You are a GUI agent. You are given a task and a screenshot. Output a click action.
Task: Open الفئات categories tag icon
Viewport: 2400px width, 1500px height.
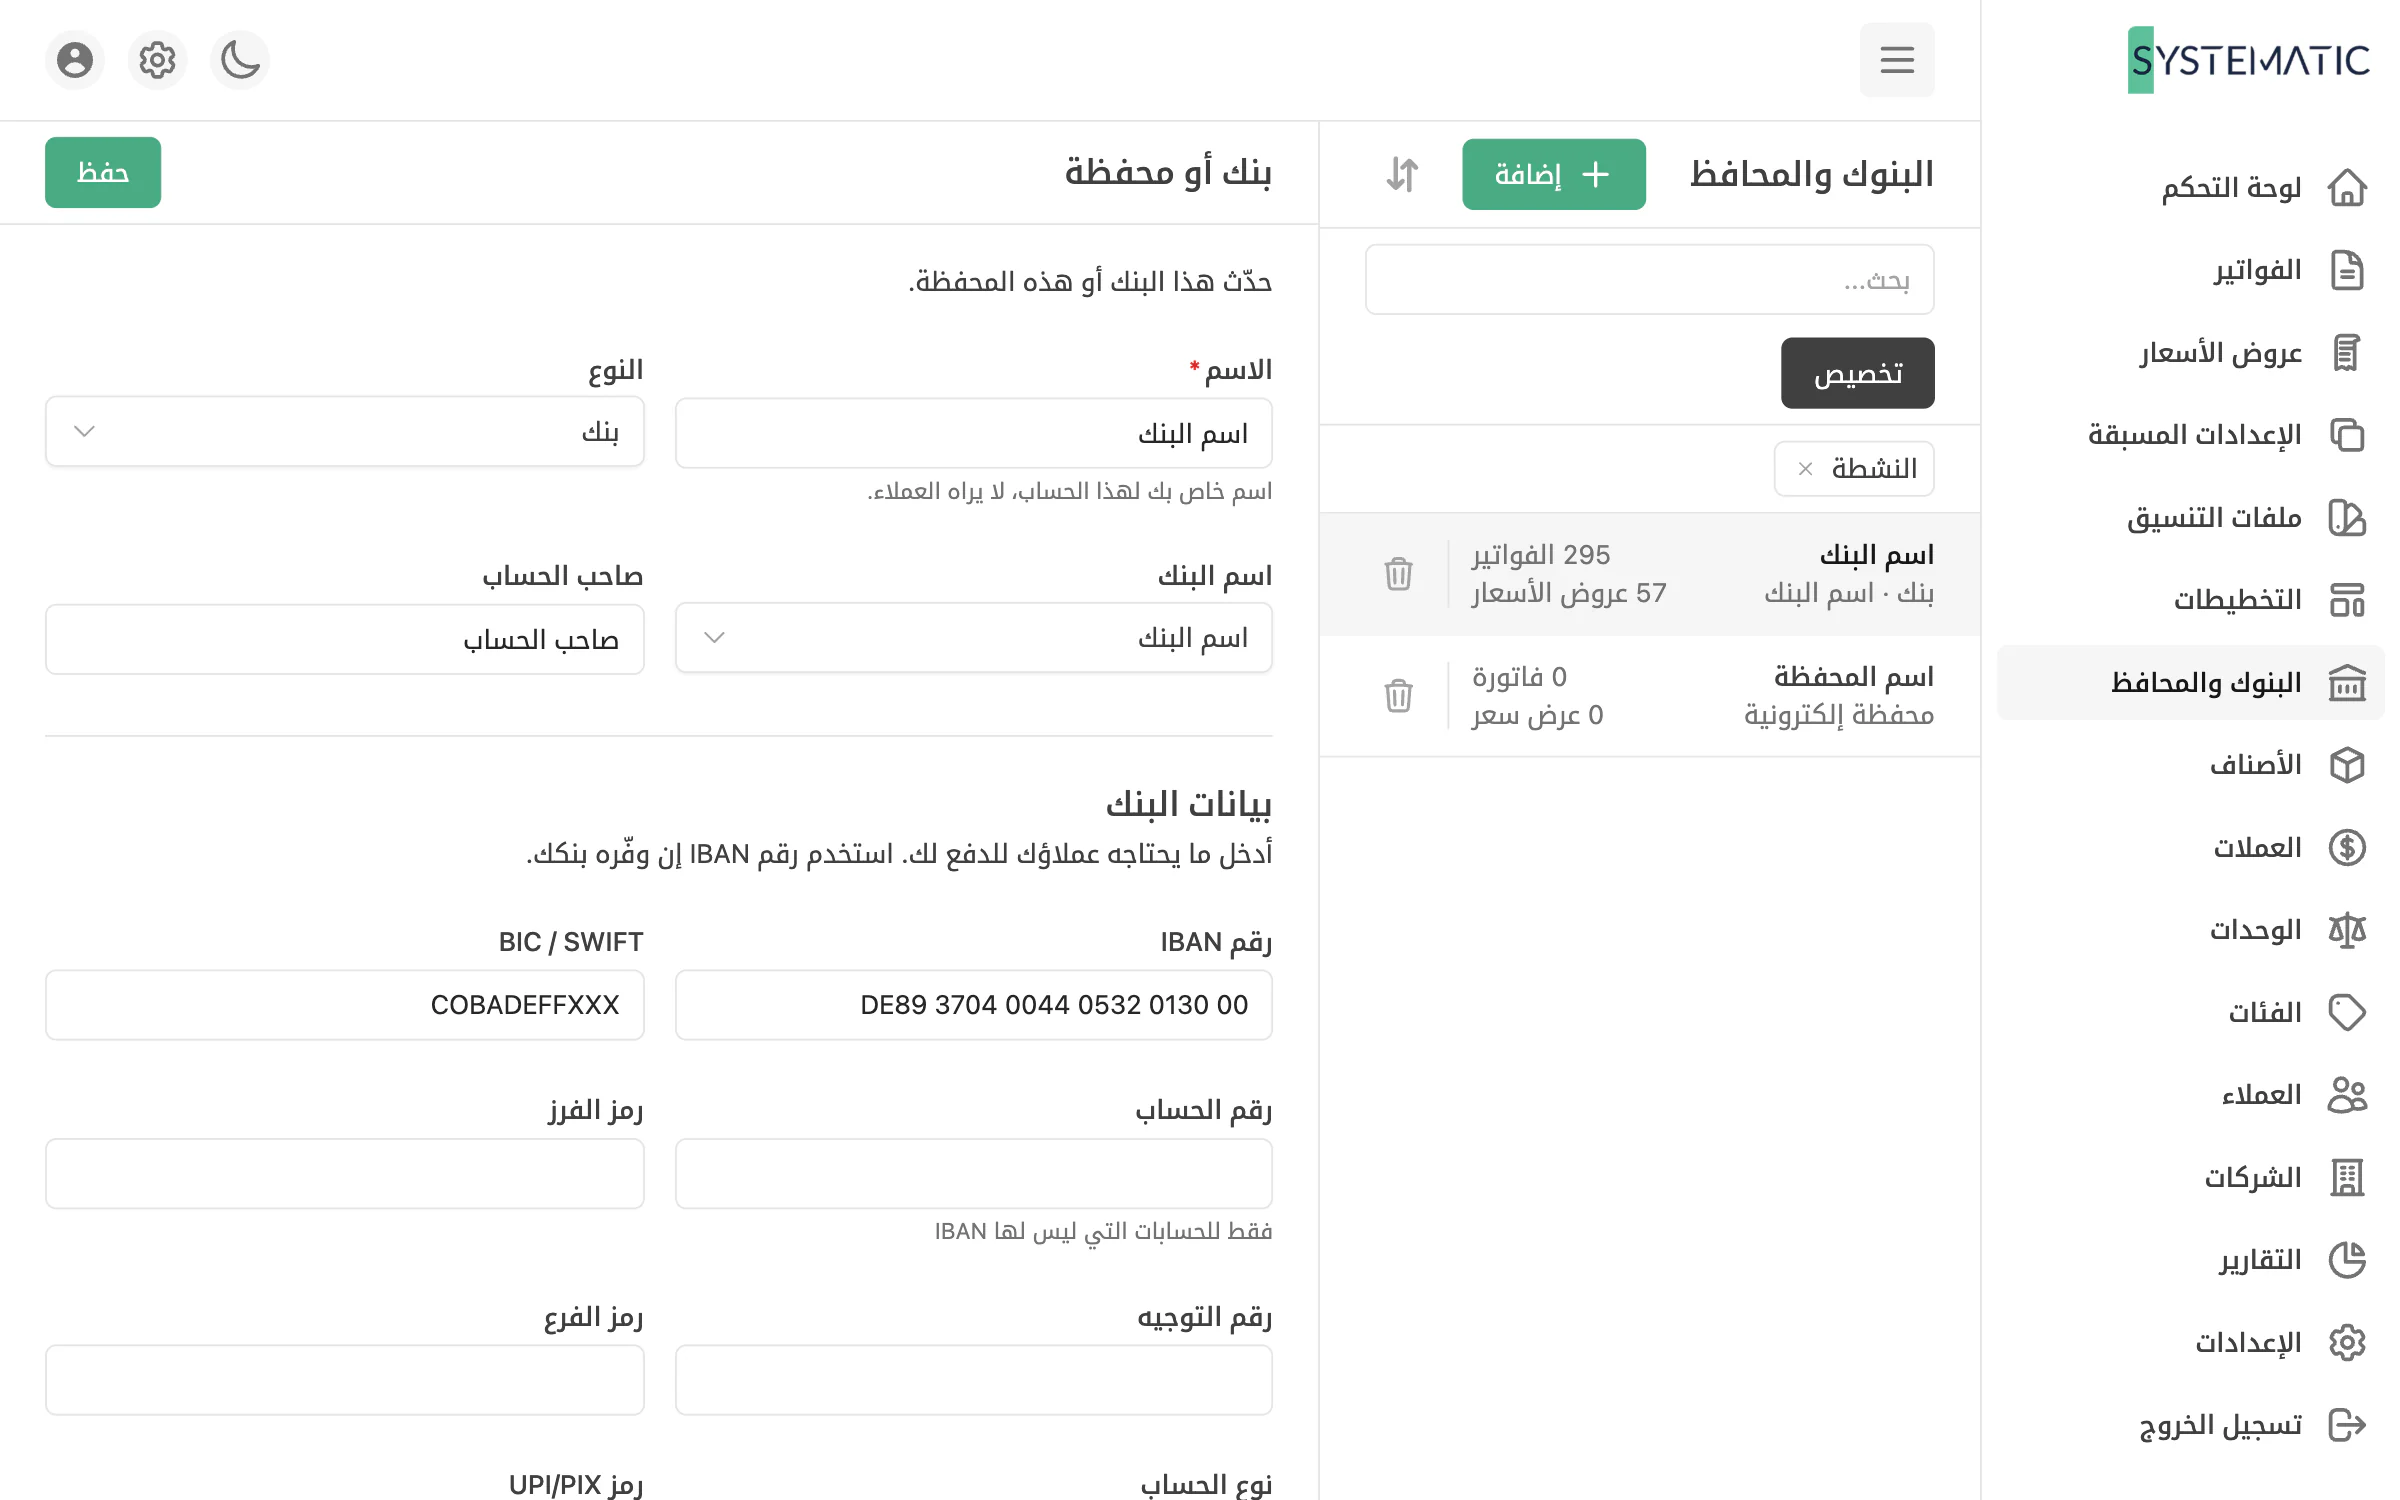[2346, 1013]
